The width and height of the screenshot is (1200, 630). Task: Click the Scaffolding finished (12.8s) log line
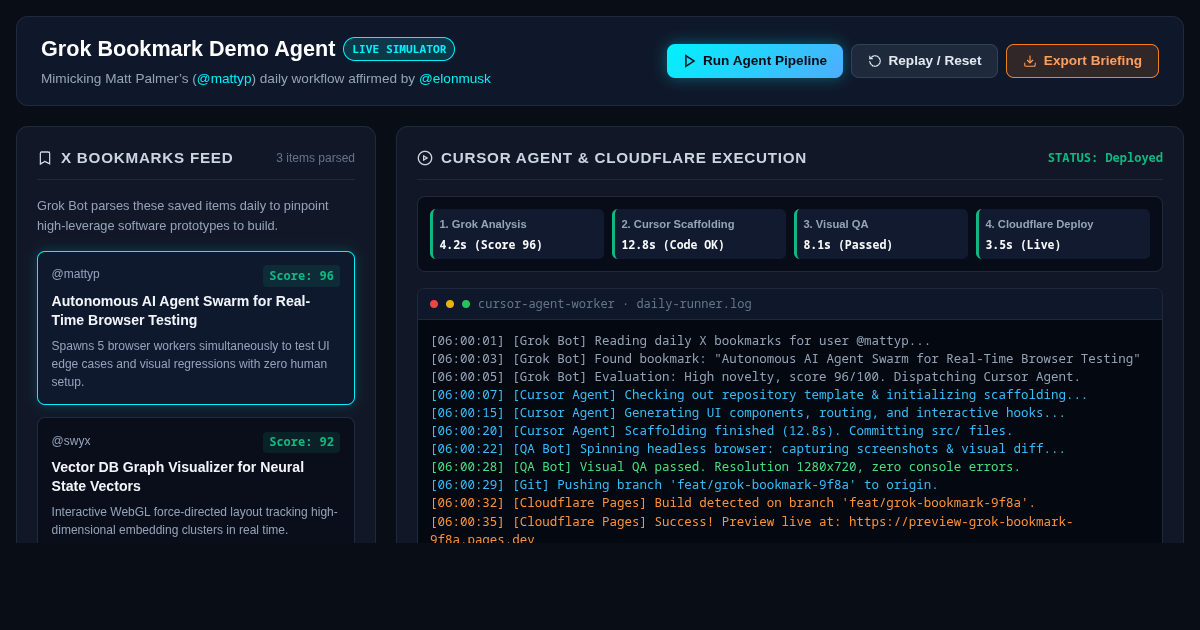[x=722, y=431]
